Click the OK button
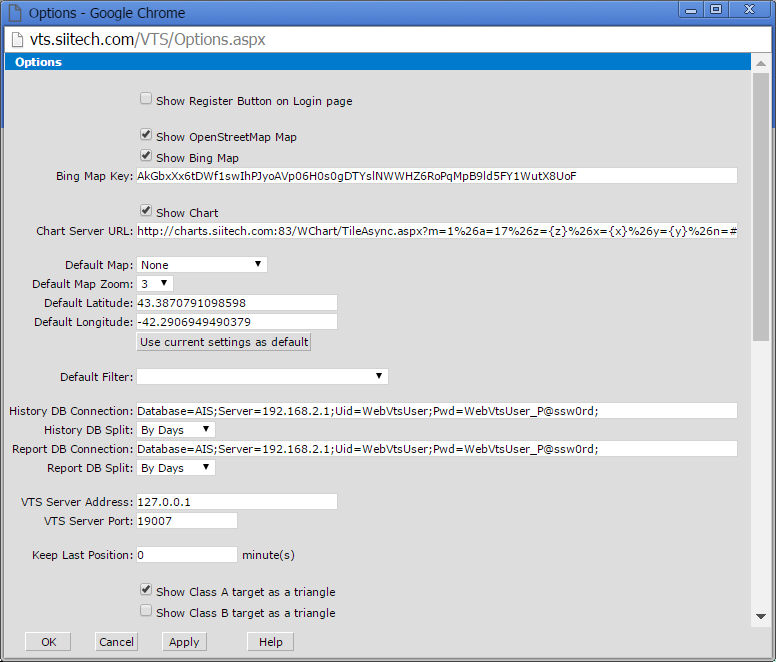 pos(48,642)
